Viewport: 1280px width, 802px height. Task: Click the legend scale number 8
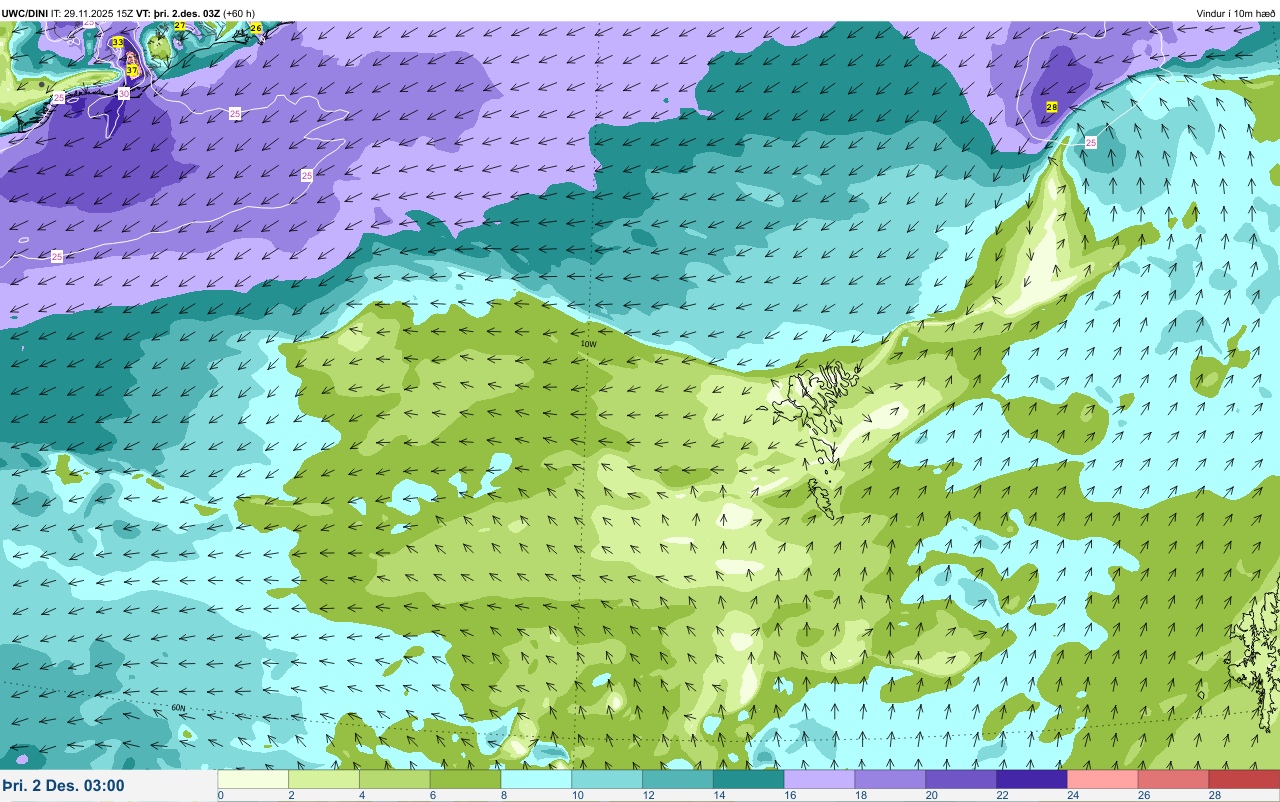pos(502,795)
